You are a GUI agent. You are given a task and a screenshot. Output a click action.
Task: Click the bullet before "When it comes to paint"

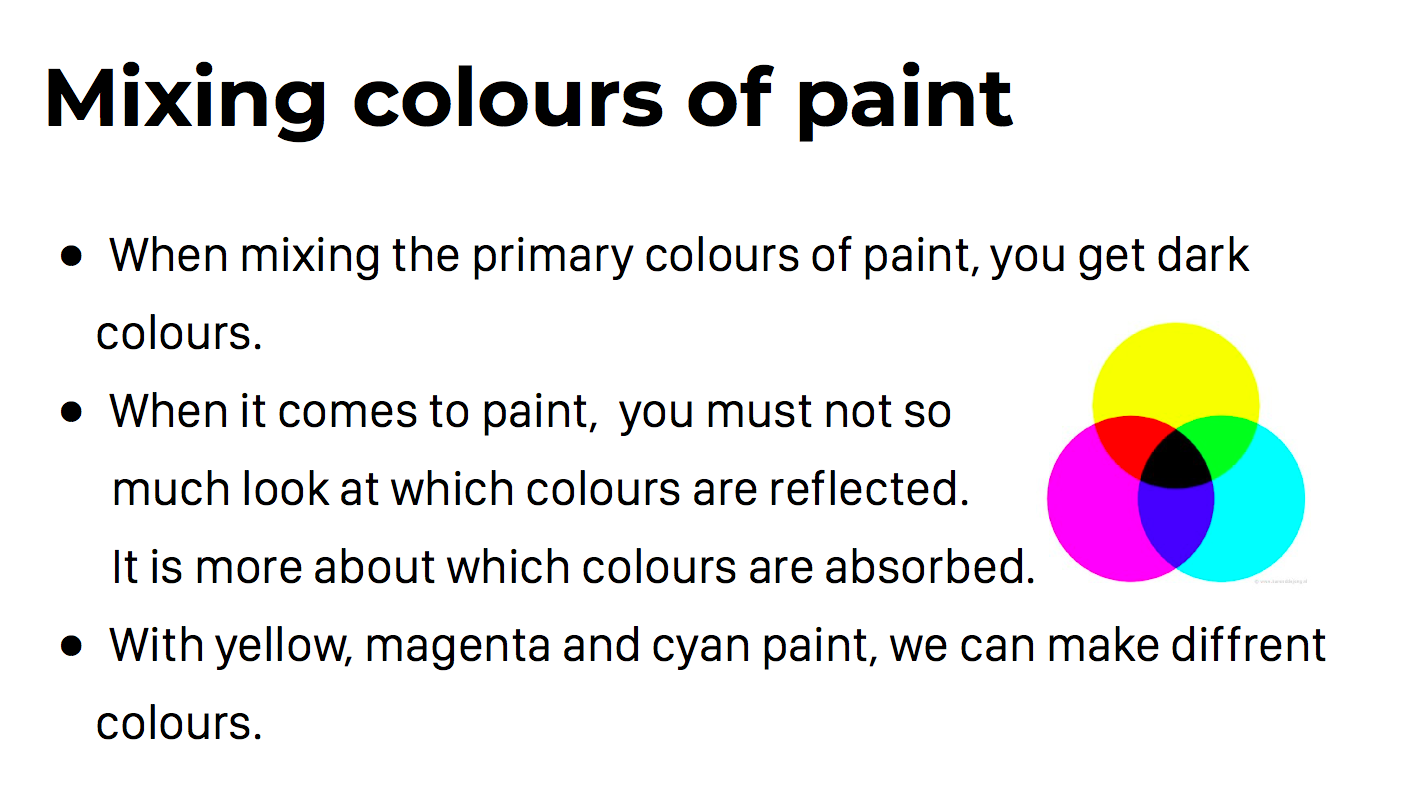point(71,412)
